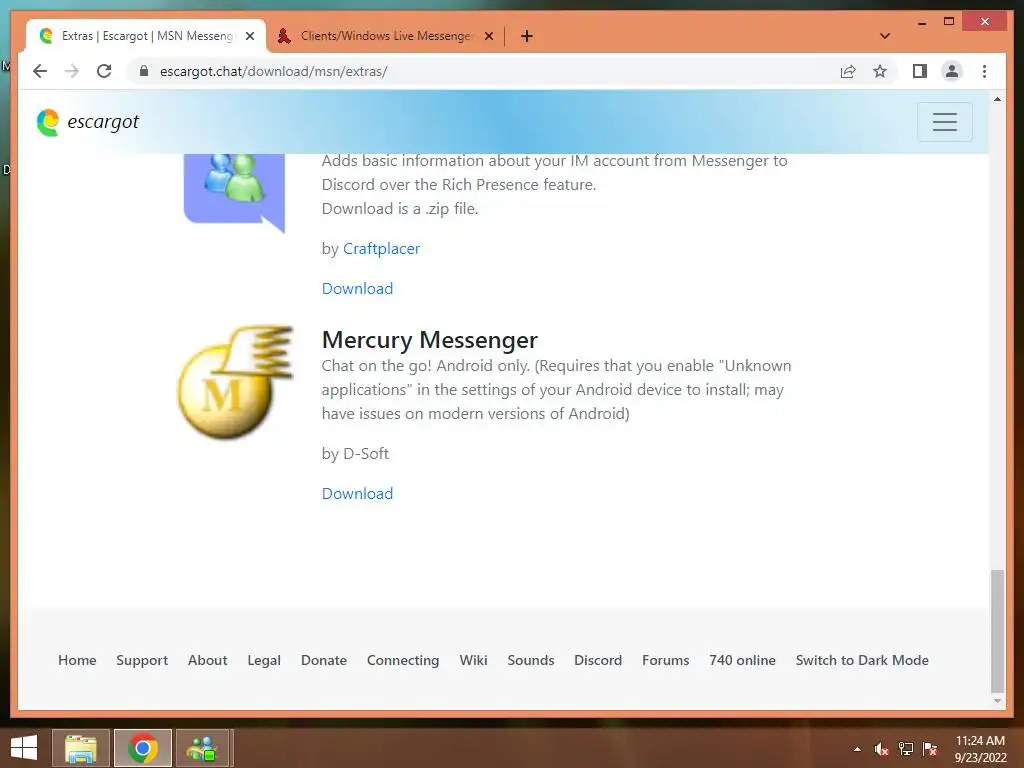Click the Mercury Messenger logo image
1024x768 pixels.
click(x=235, y=382)
